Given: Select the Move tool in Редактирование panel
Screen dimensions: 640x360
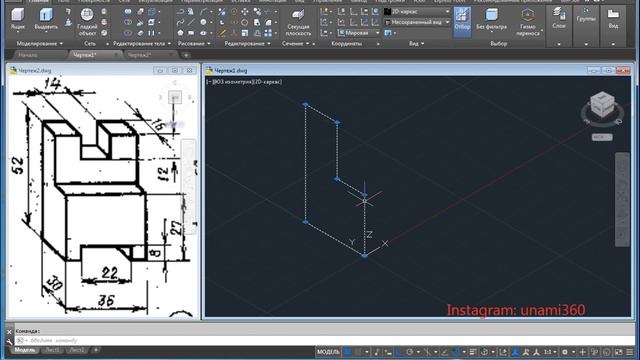Looking at the screenshot, I should (x=244, y=12).
